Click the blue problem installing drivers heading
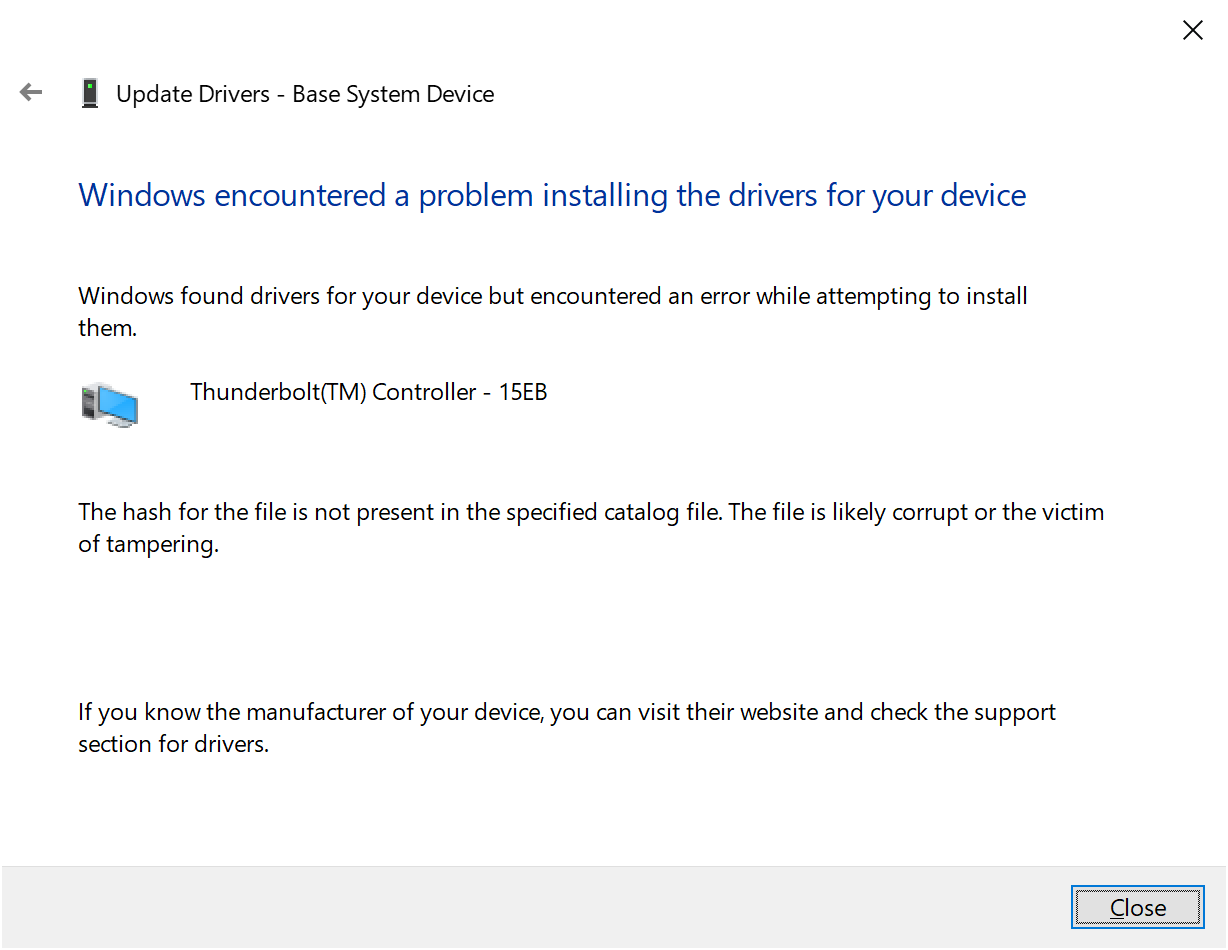The image size is (1228, 950). click(552, 195)
